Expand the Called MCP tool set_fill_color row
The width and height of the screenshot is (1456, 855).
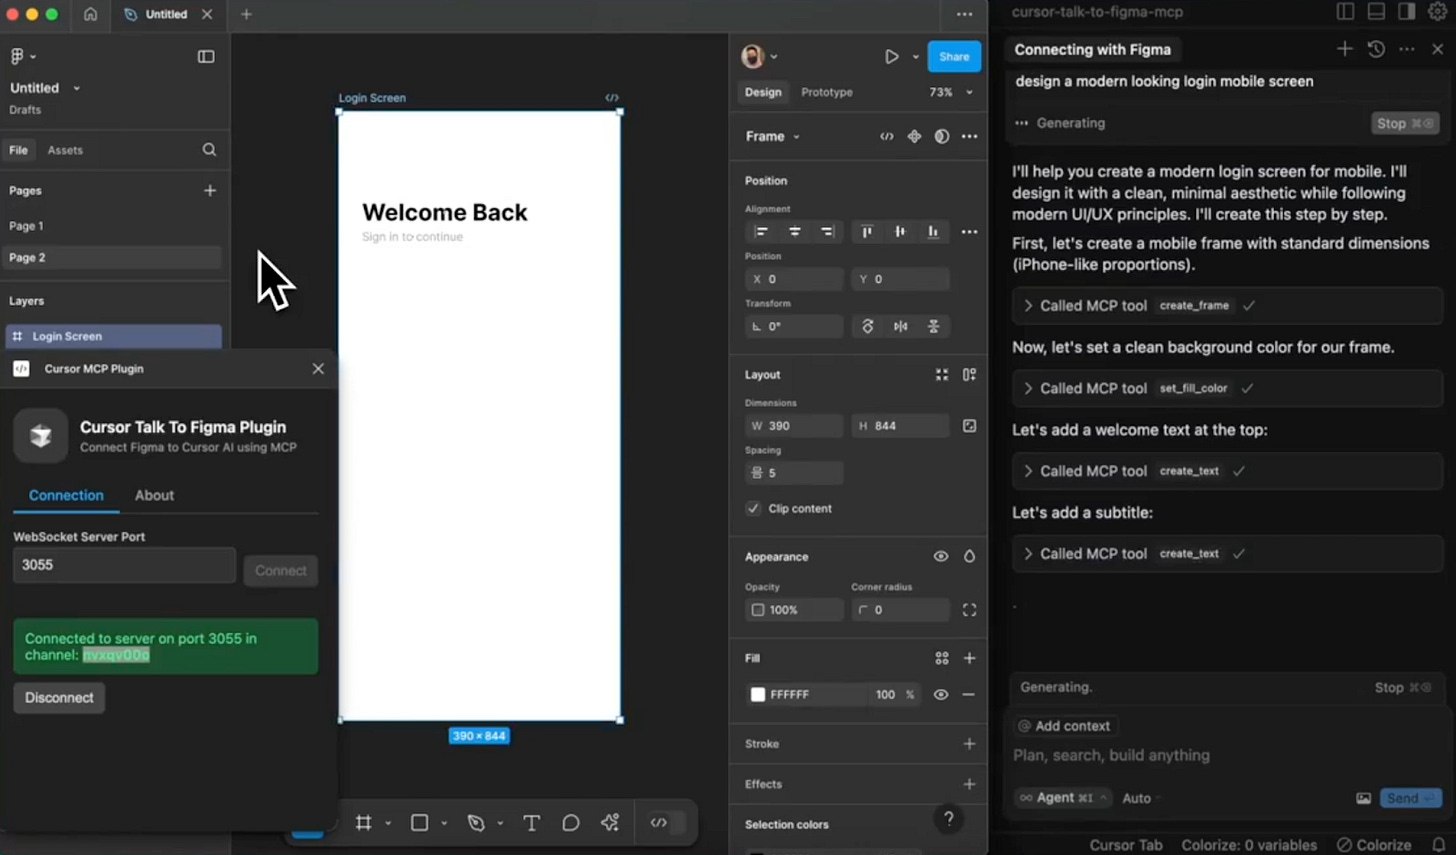click(x=1226, y=388)
